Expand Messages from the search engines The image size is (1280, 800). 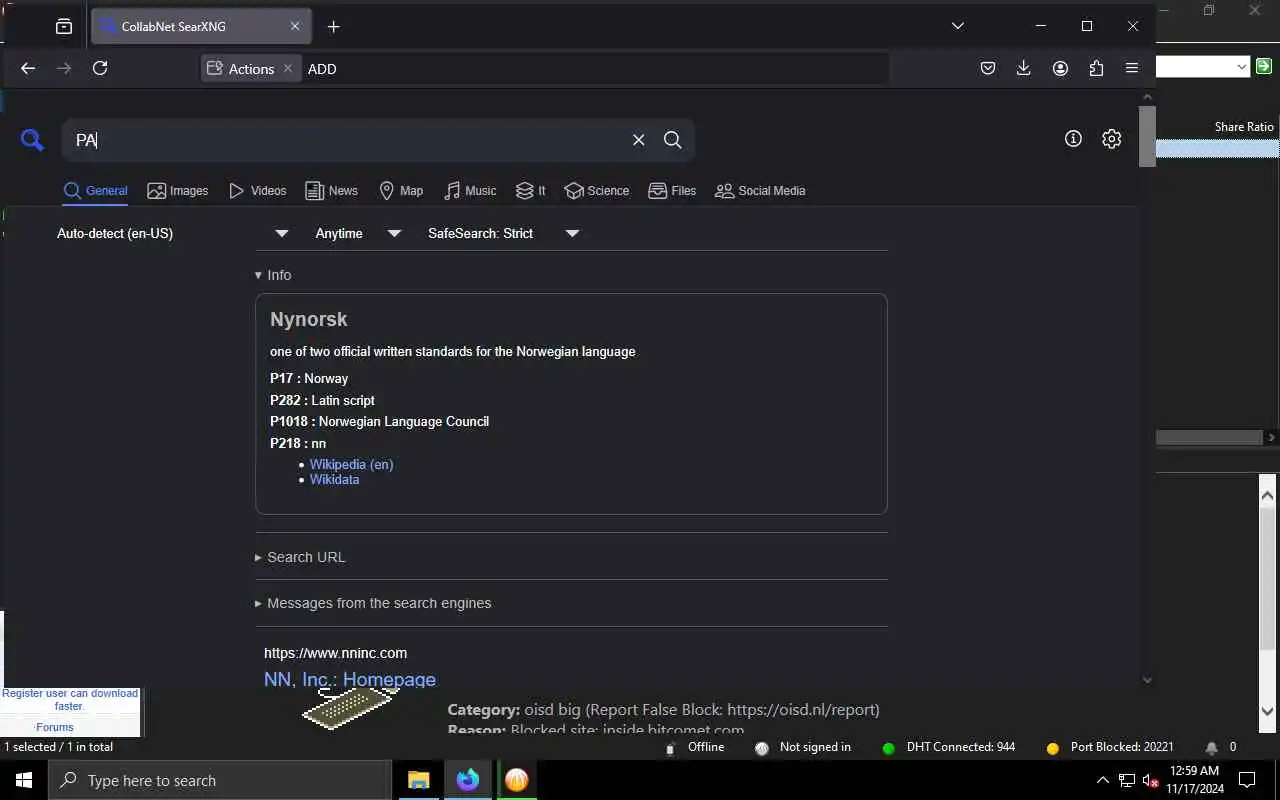[373, 603]
